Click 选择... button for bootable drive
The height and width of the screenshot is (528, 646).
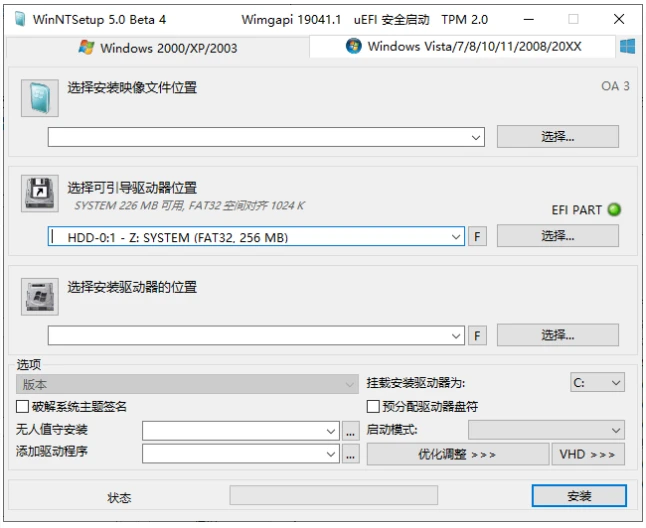[557, 236]
